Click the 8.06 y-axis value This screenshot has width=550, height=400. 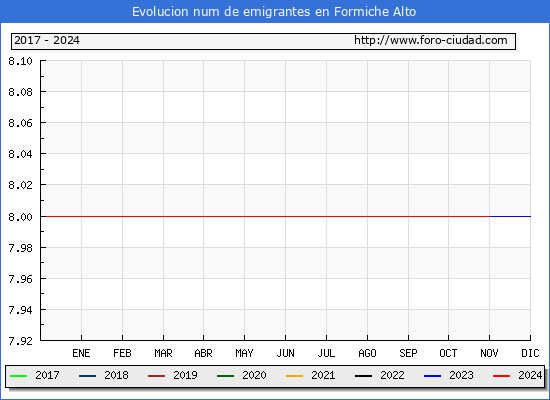tap(20, 124)
